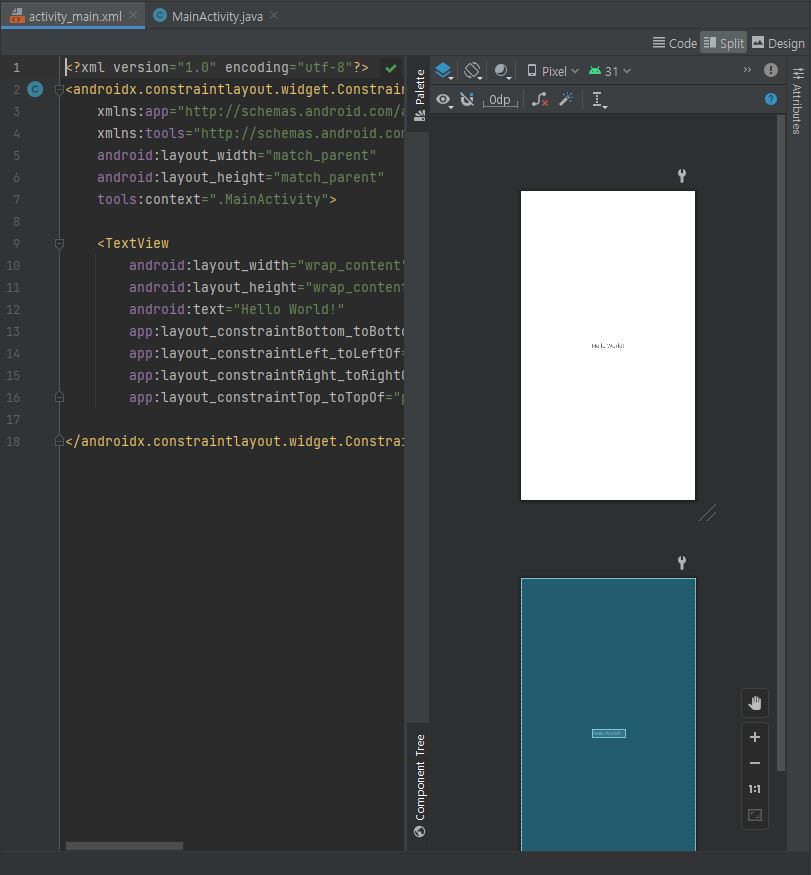Set default margins 0dp
The height and width of the screenshot is (875, 811).
point(500,100)
